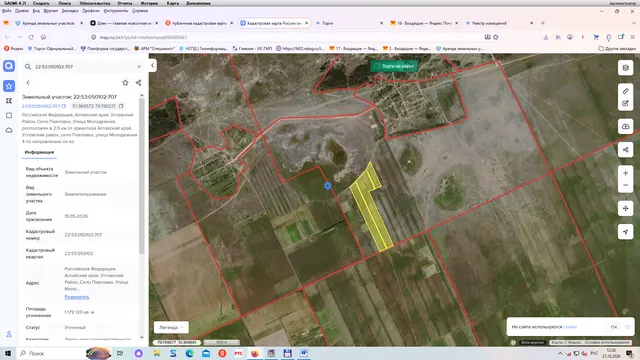The height and width of the screenshot is (360, 640).
Task: Open 'Яндекс' bookmark
Action: (13, 48)
